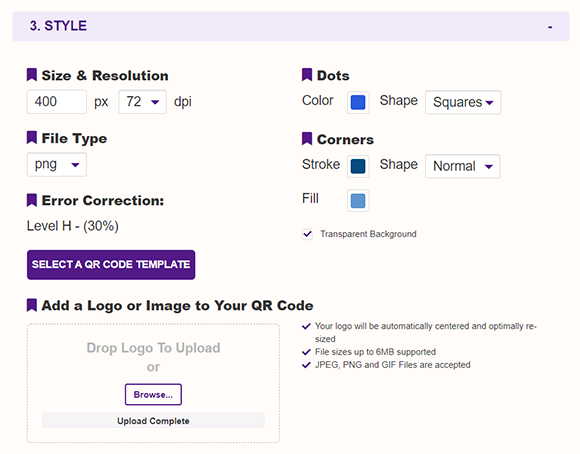The width and height of the screenshot is (580, 454).
Task: Click the 'File sizes up to 6MB supported' text
Action: click(x=375, y=352)
